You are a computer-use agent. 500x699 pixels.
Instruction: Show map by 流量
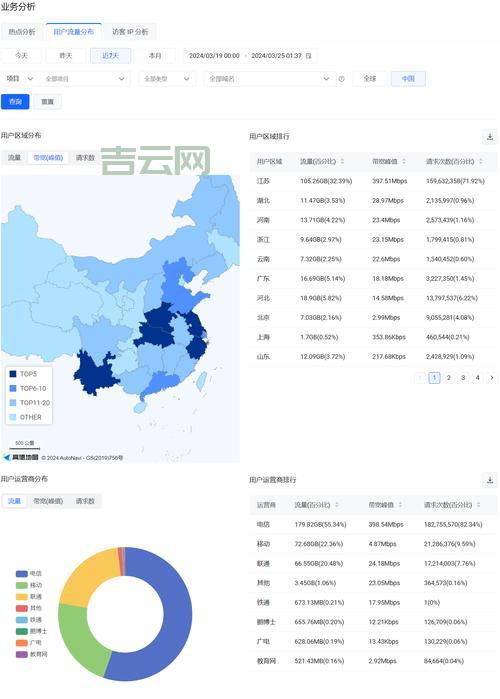coord(14,157)
